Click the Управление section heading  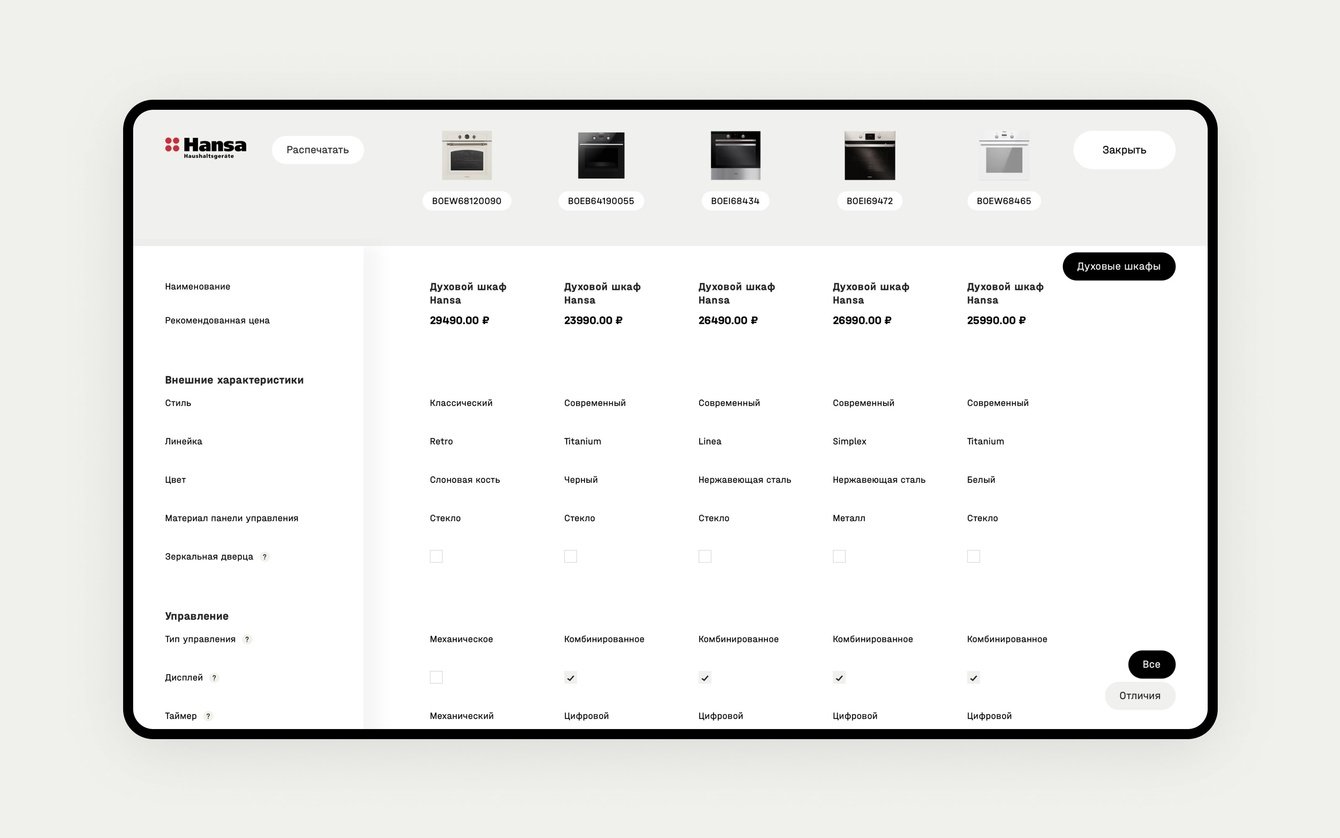(x=197, y=617)
